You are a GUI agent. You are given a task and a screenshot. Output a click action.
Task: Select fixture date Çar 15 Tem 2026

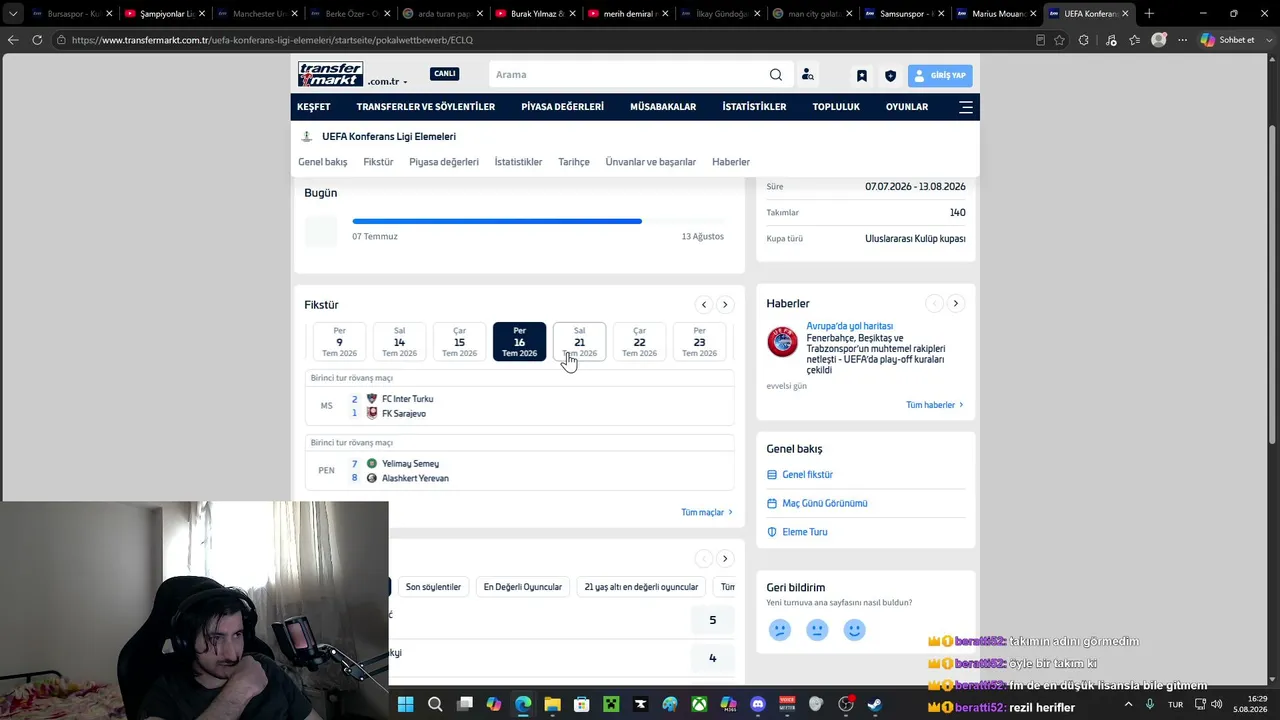tap(460, 342)
